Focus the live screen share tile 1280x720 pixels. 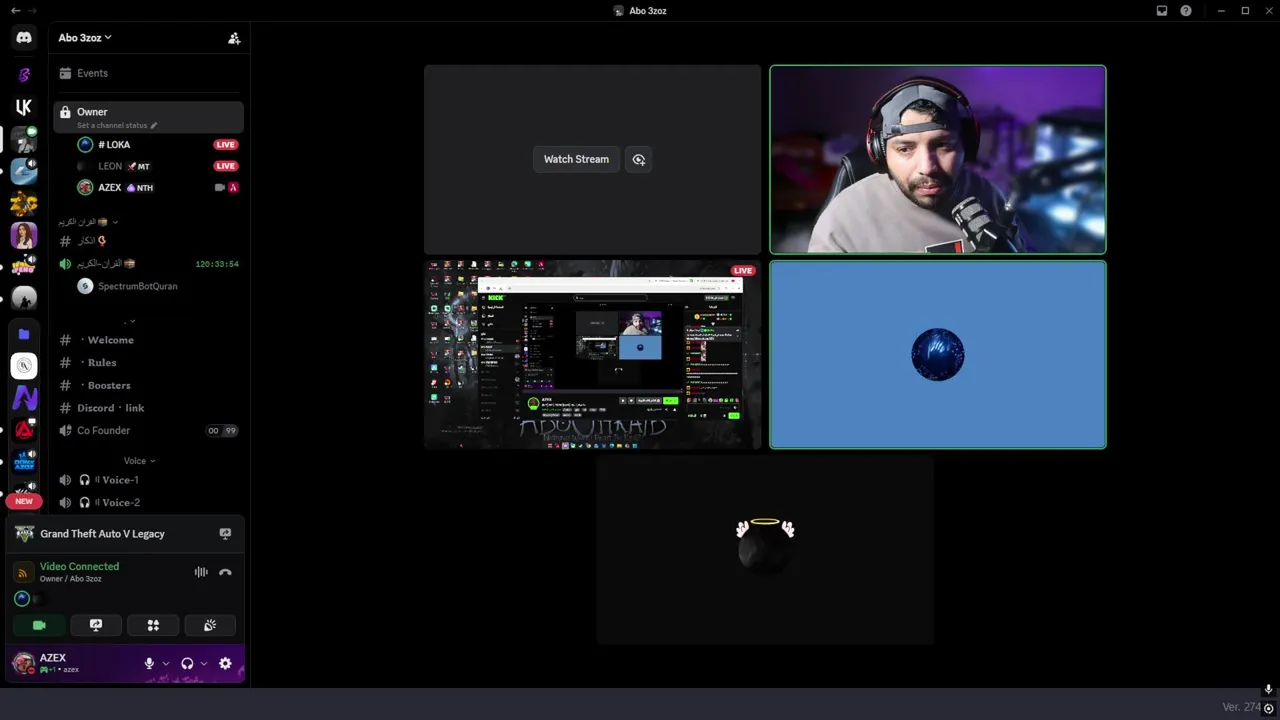(x=593, y=355)
